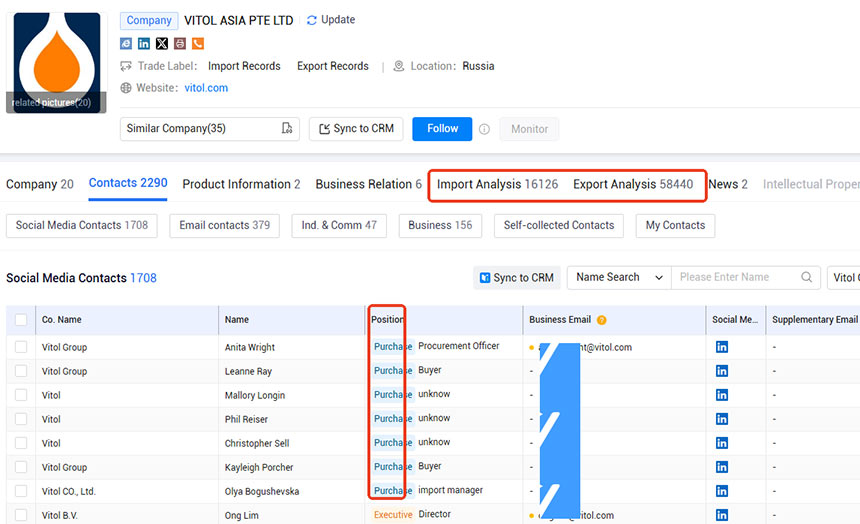Filter by Email contacts 379
The image size is (860, 524).
point(224,226)
